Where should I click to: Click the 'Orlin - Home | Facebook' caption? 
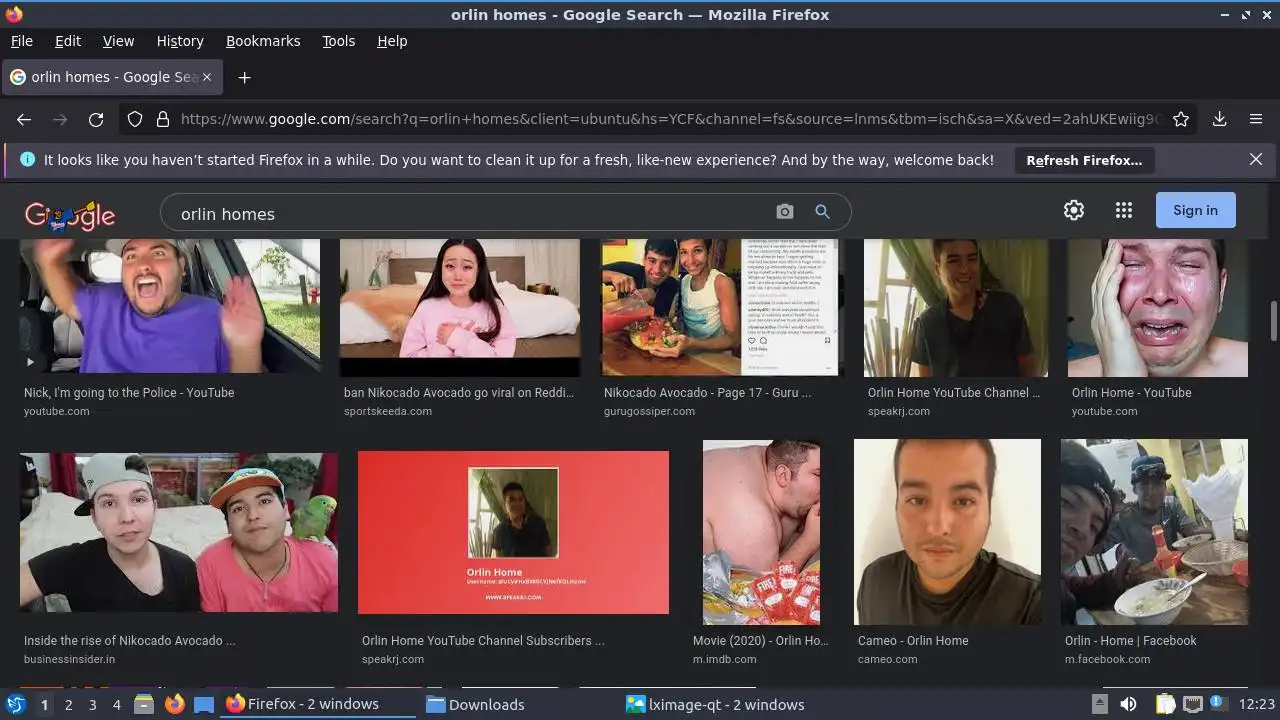point(1131,641)
